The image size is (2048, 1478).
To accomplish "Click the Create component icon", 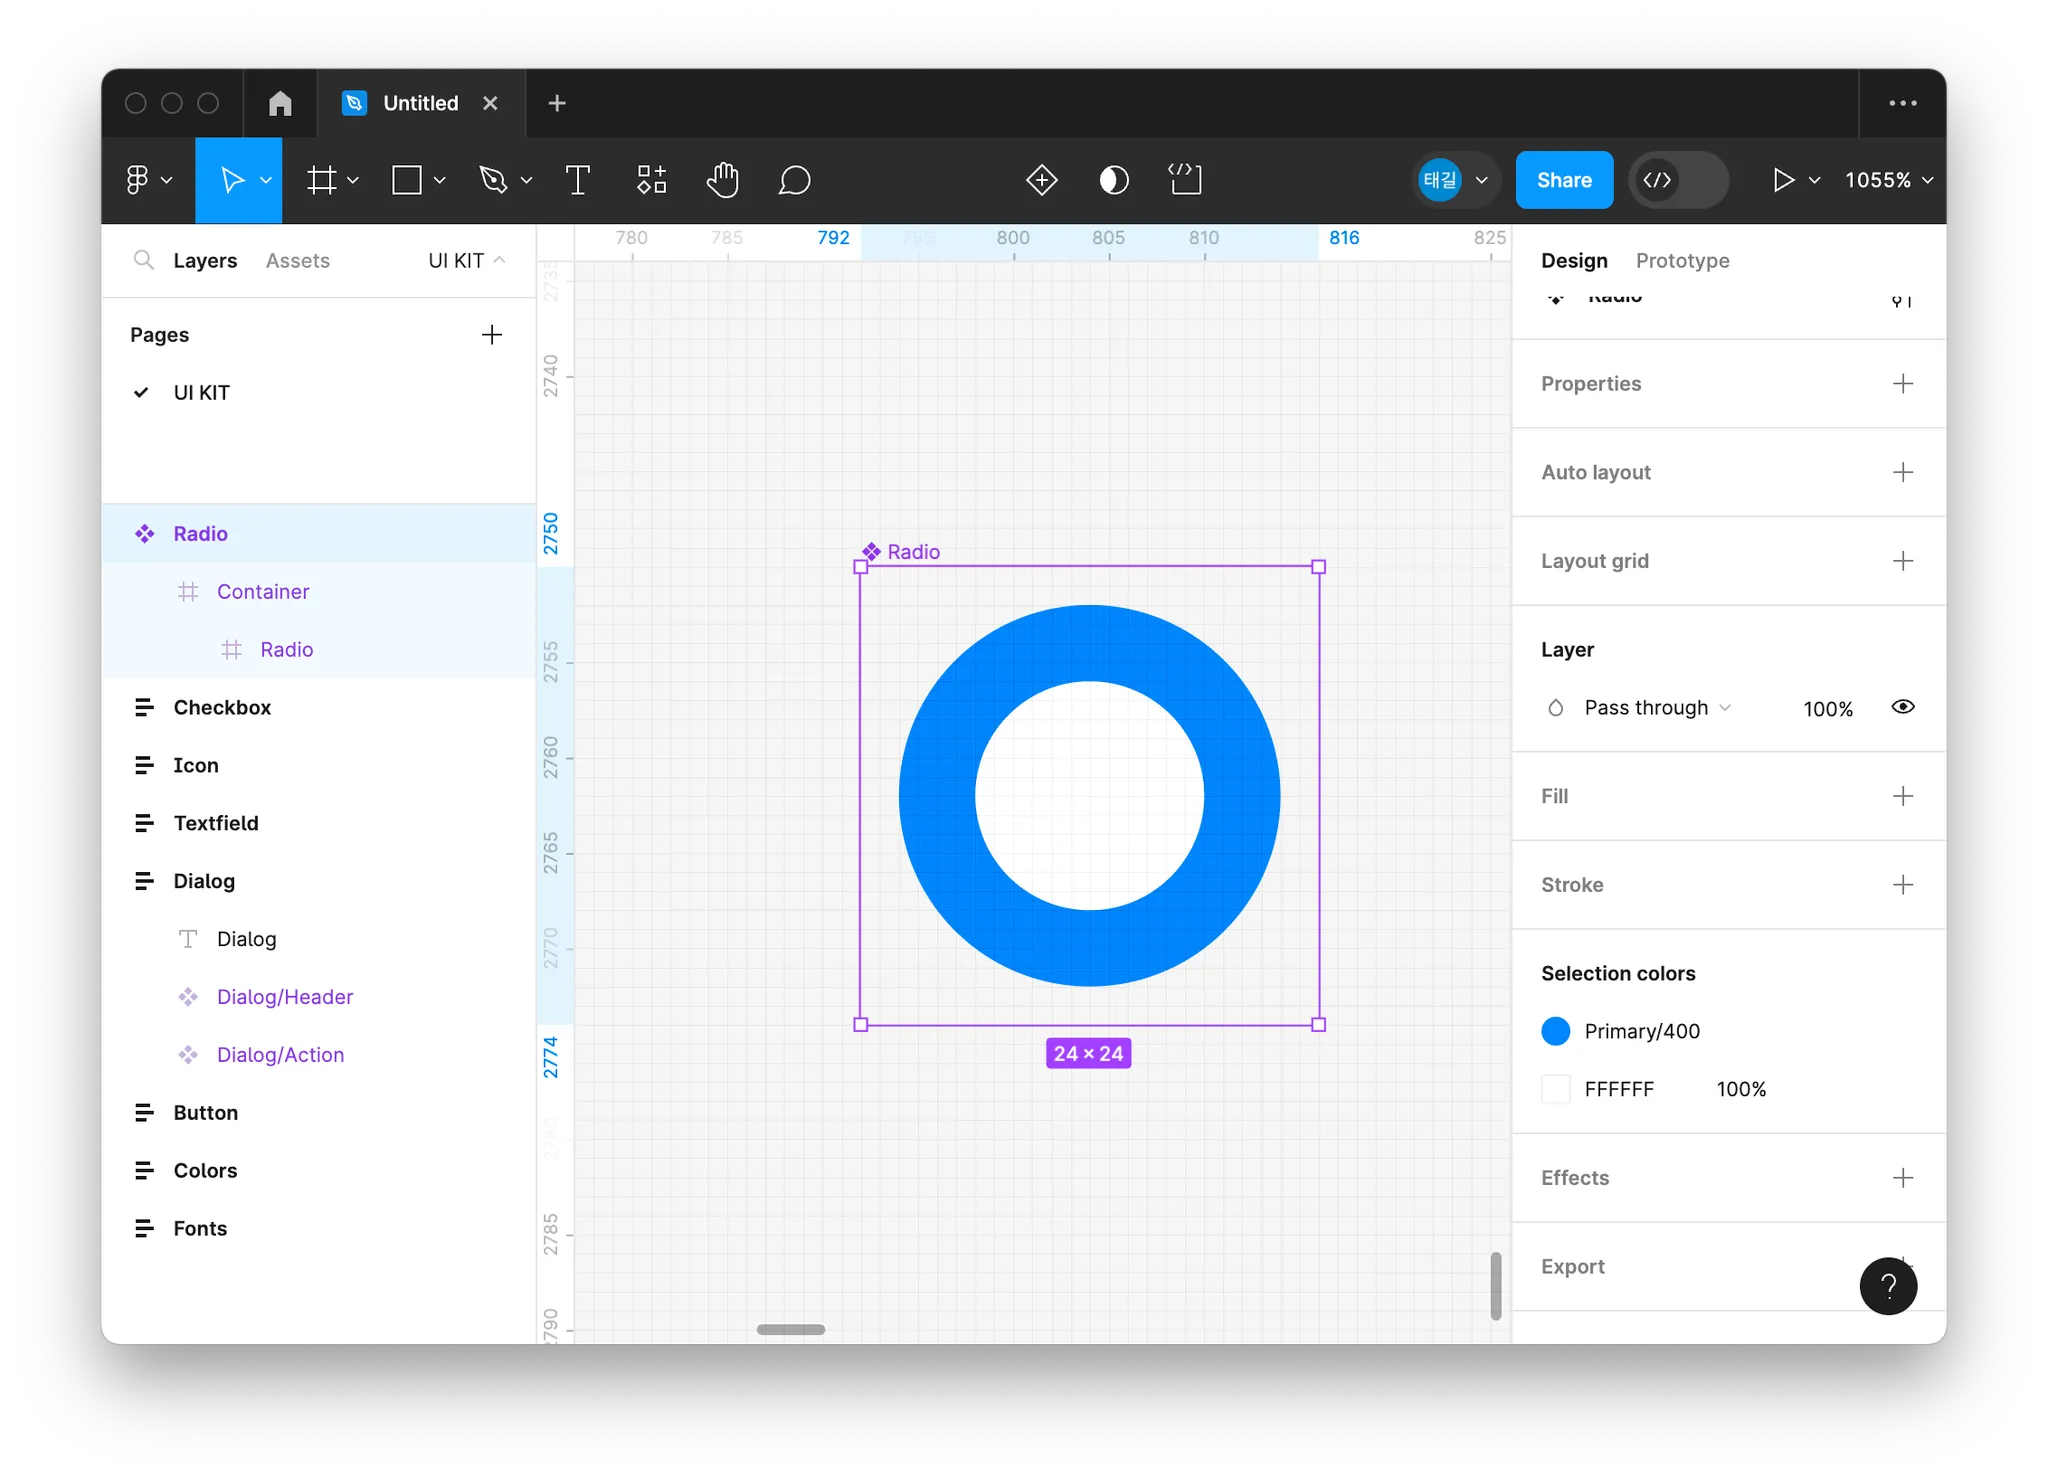I will click(x=1042, y=180).
